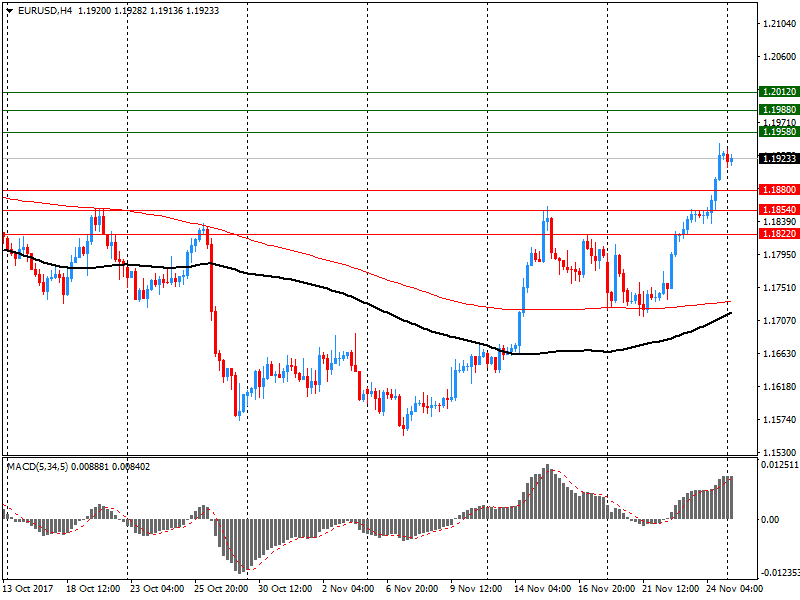Click the 1.17510 price scale value
Screen dimensions: 800x600
click(x=780, y=288)
